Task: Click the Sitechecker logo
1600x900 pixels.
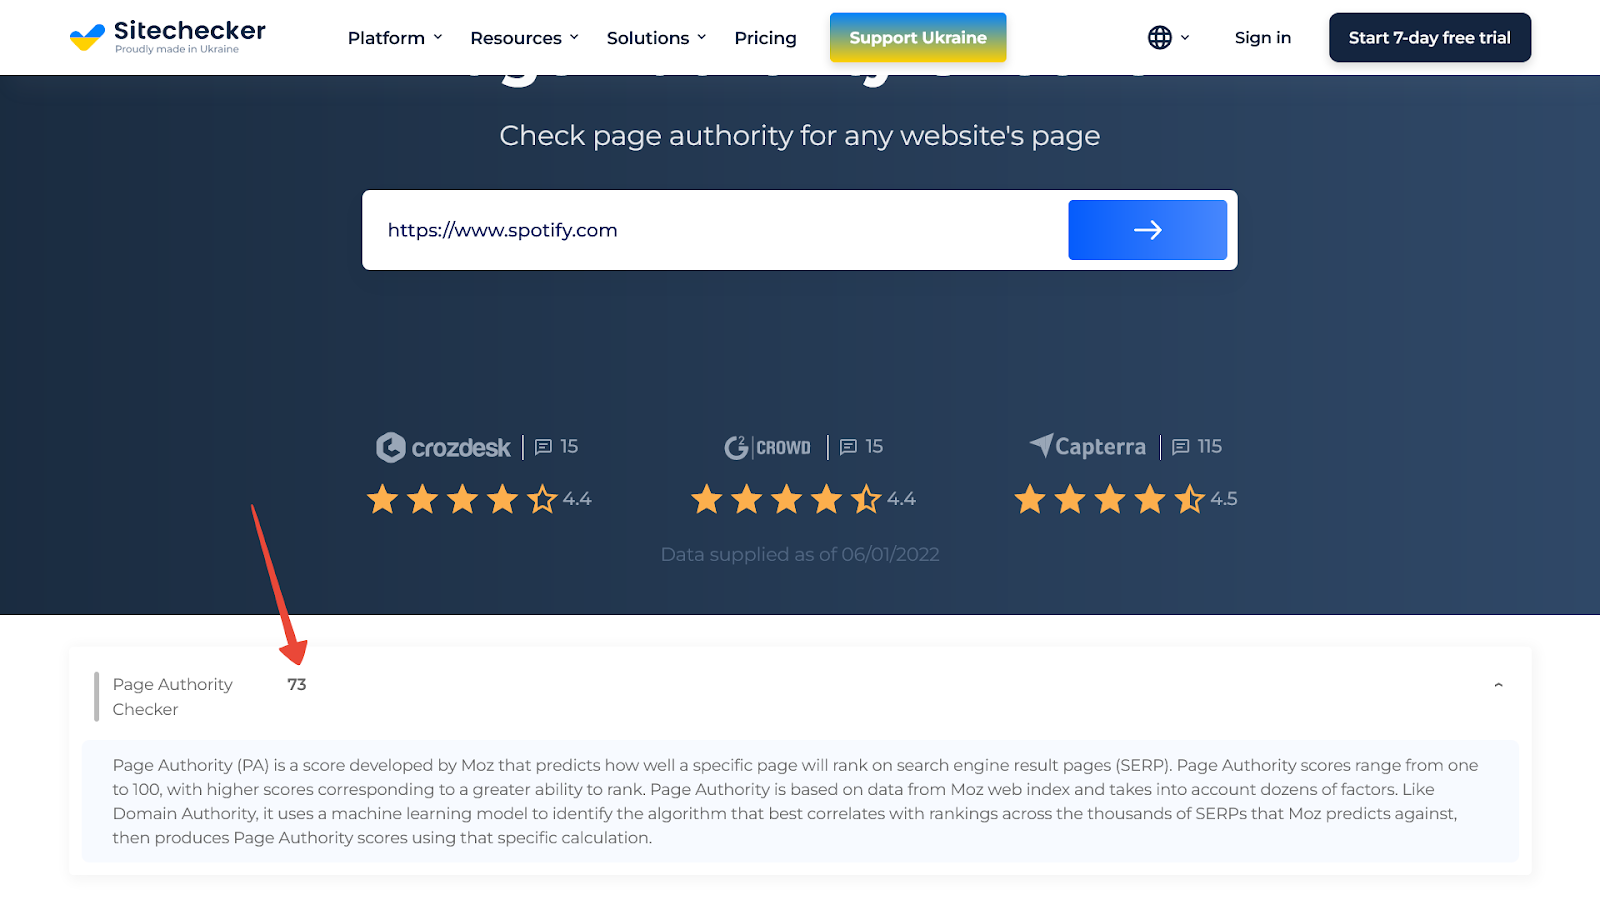Action: click(x=168, y=37)
